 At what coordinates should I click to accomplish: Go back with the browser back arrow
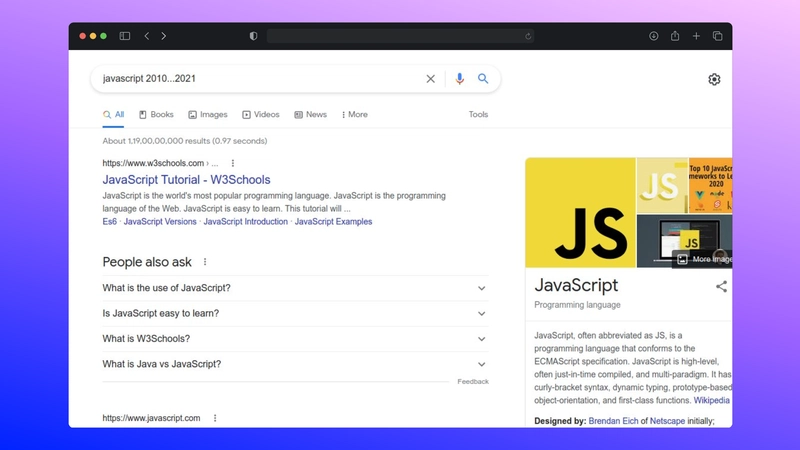(147, 36)
